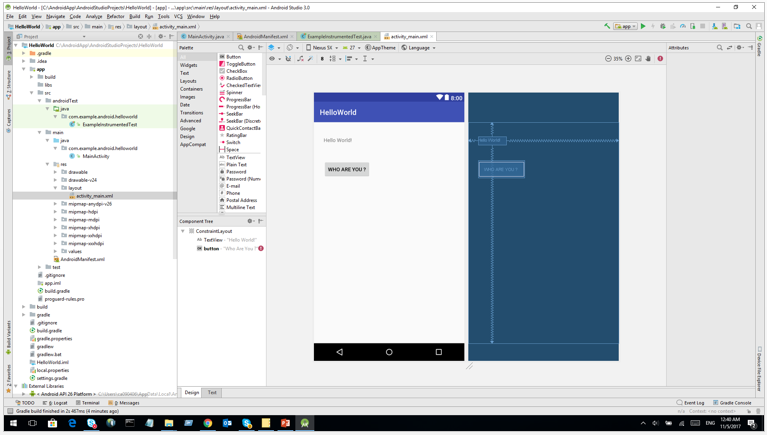Click Android Studio icon in Windows taskbar
This screenshot has width=767, height=435.
[305, 423]
